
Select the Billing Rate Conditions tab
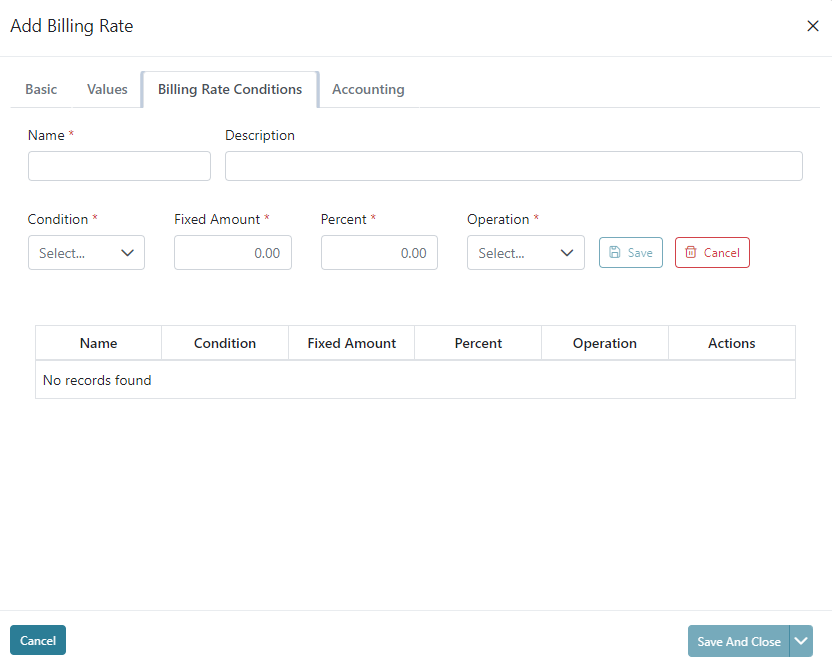[x=230, y=89]
